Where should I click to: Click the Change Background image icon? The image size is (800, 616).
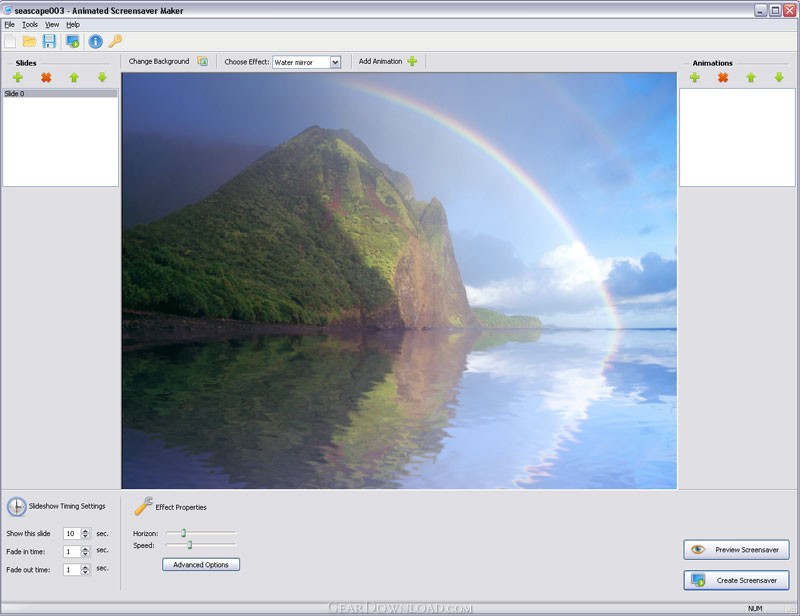click(203, 61)
